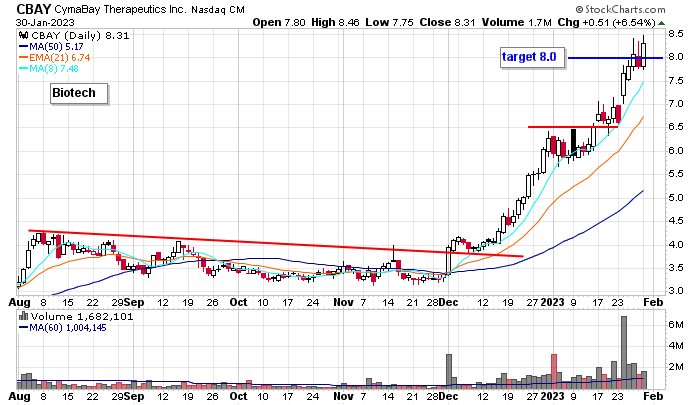Image resolution: width=700 pixels, height=405 pixels.
Task: Click the green up-arrow next to Chg percentage
Action: pyautogui.click(x=661, y=22)
